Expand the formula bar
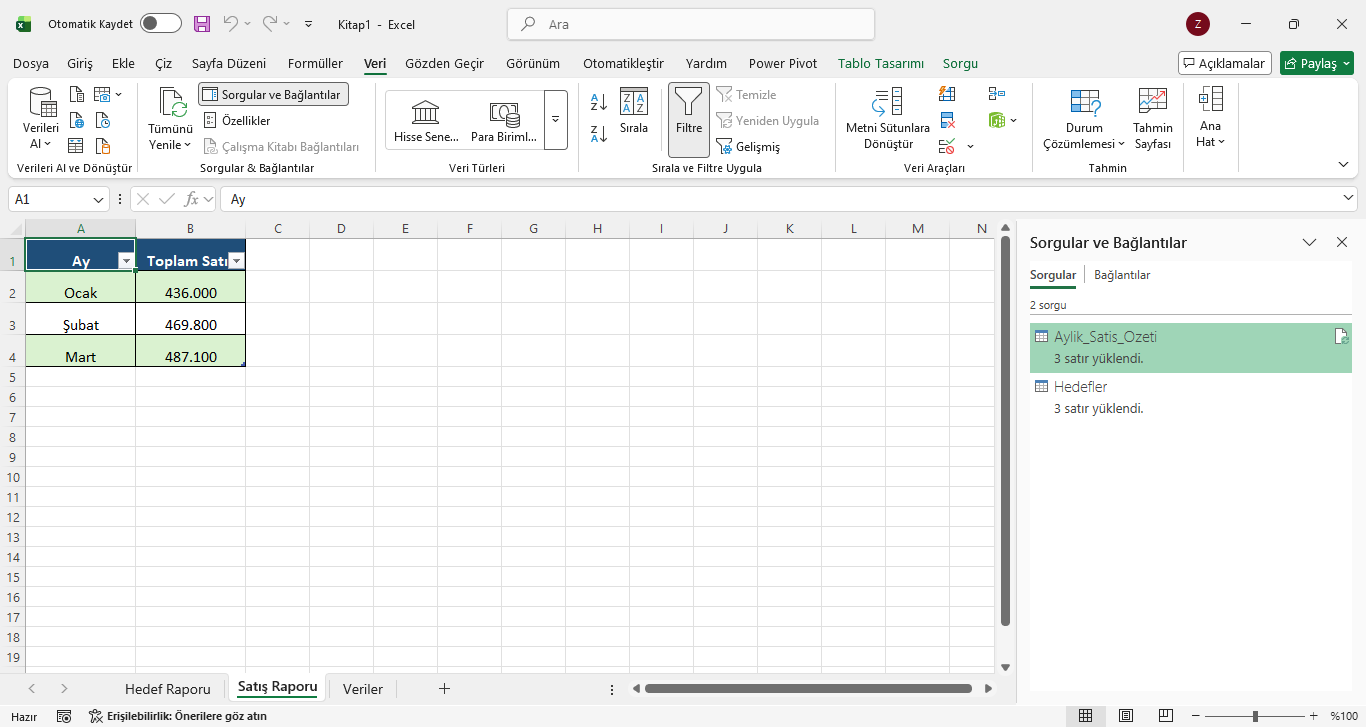This screenshot has width=1366, height=728. (1349, 199)
